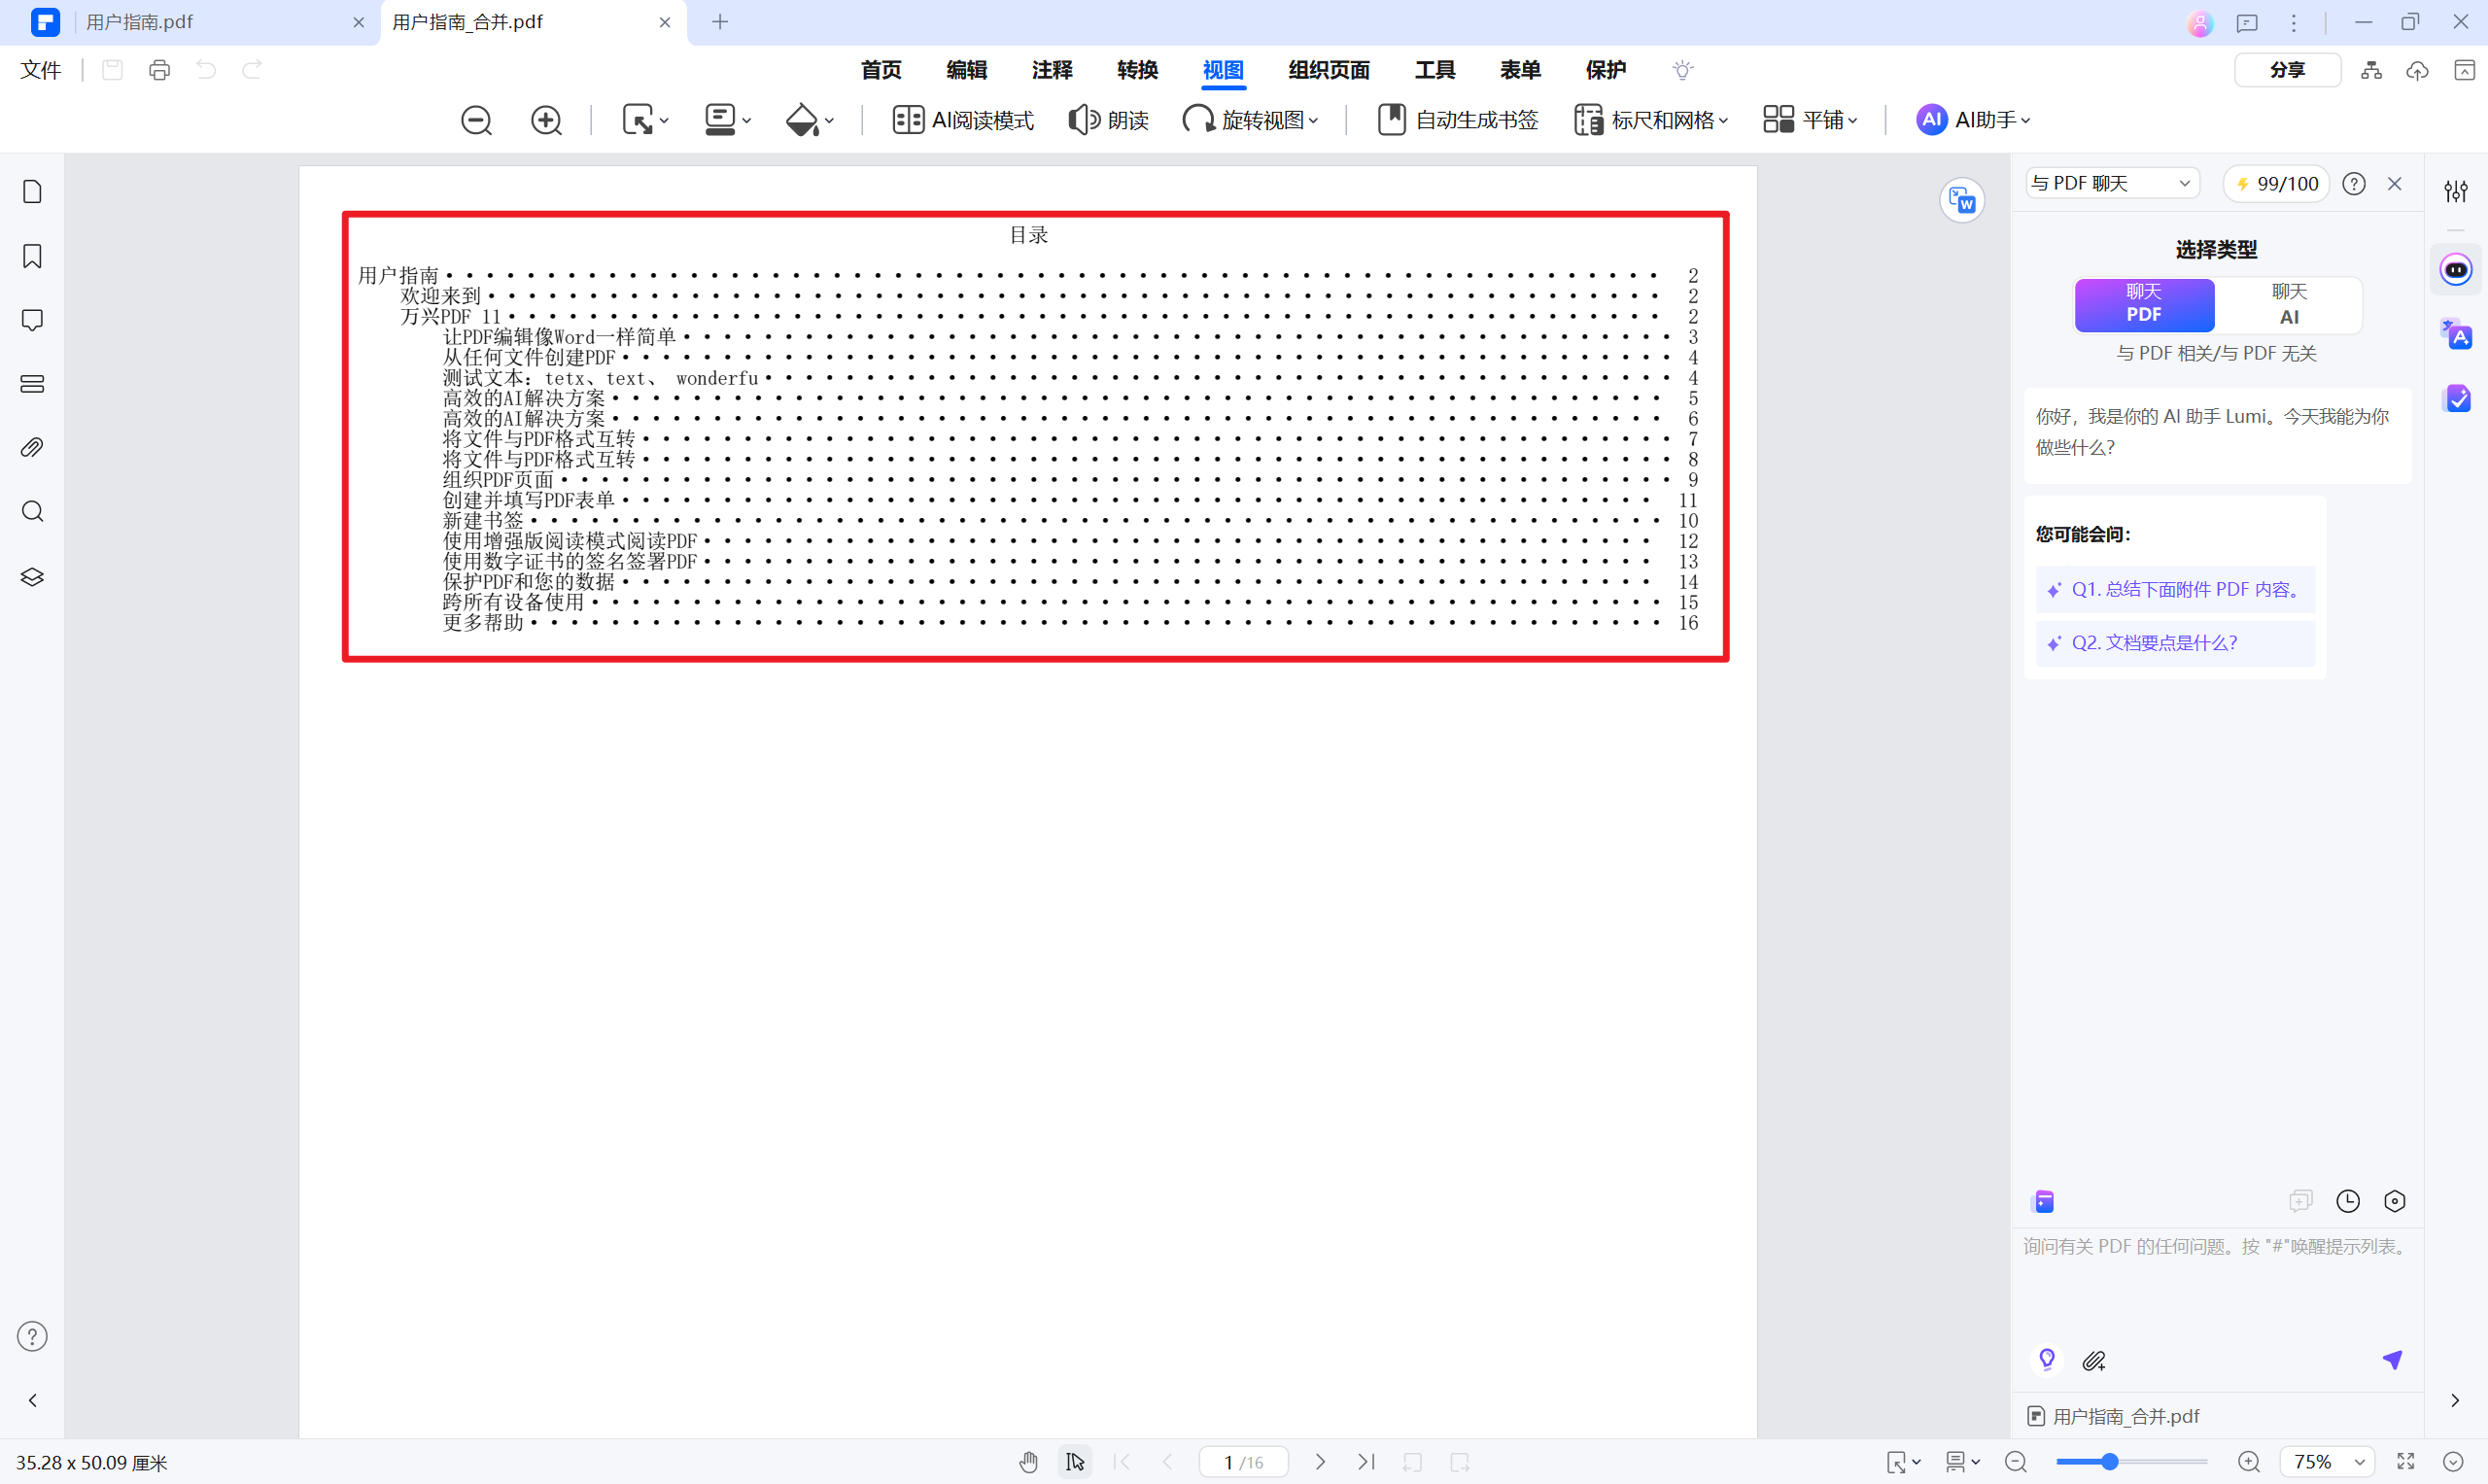
Task: Click the 分享 share button
Action: (2287, 70)
